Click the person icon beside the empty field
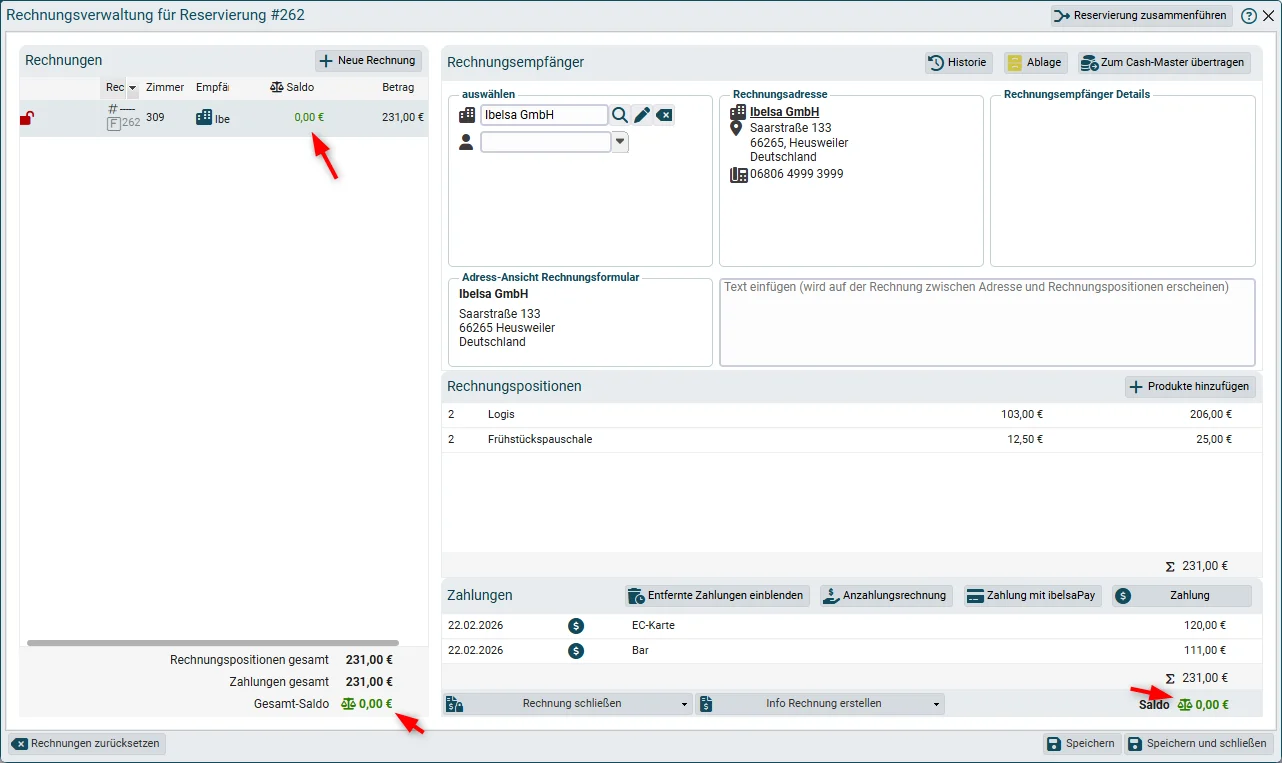Viewport: 1282px width, 763px height. coord(466,142)
